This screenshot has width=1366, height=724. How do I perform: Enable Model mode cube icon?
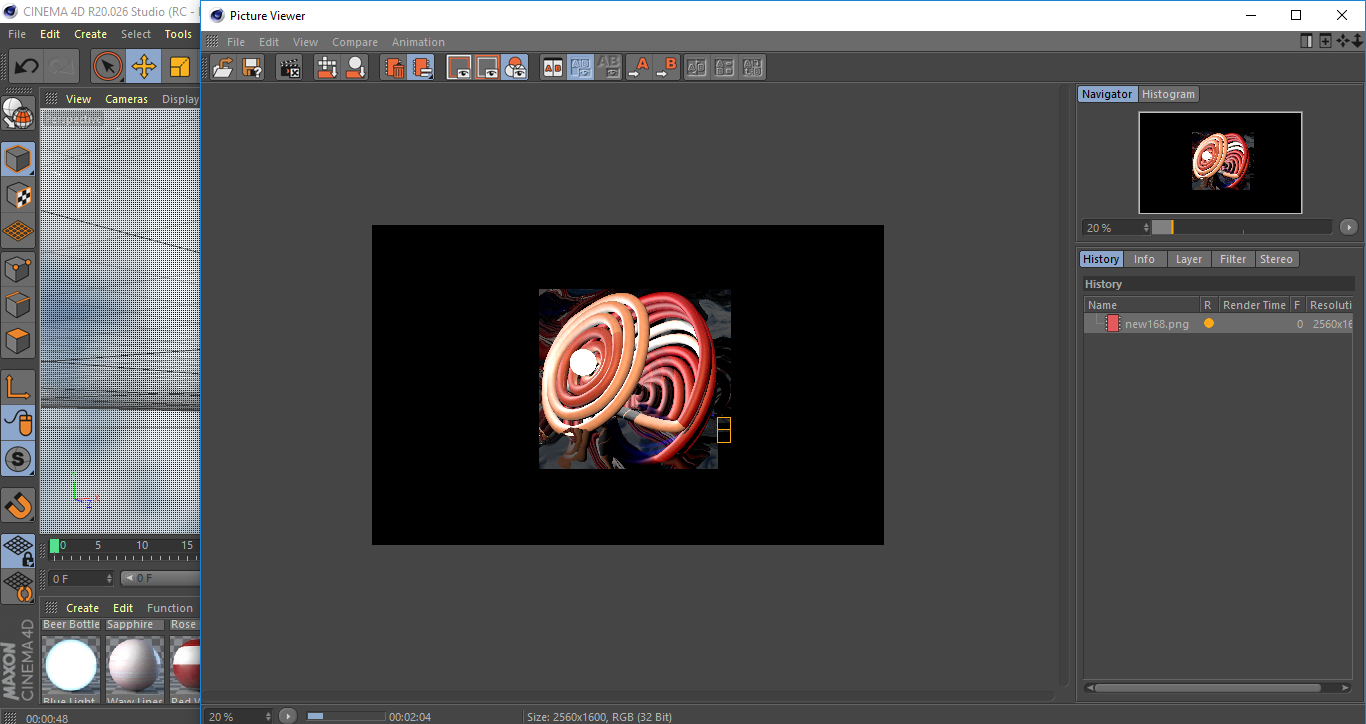coord(18,159)
